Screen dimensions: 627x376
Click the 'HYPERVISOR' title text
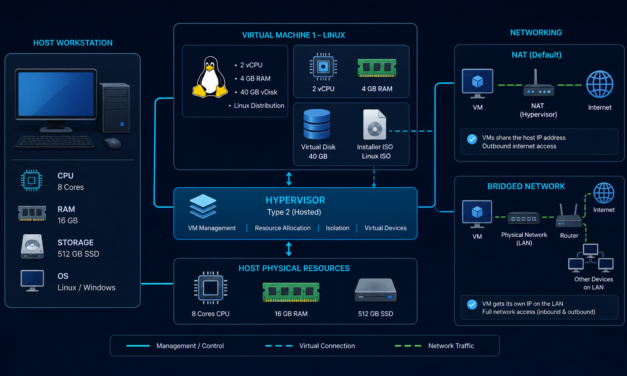pyautogui.click(x=295, y=200)
